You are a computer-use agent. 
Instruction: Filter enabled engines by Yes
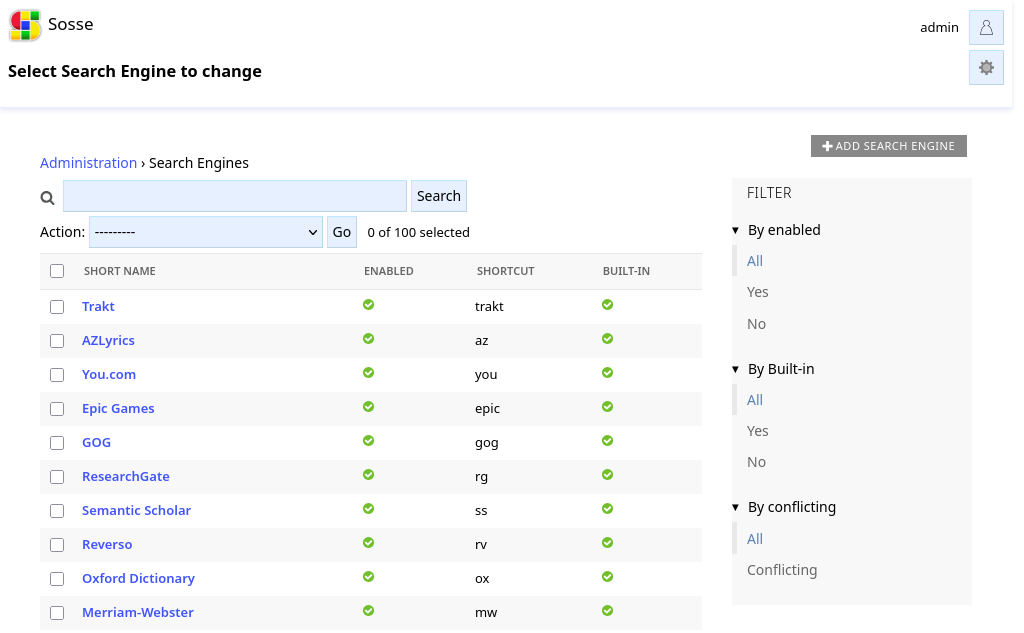pyautogui.click(x=758, y=292)
